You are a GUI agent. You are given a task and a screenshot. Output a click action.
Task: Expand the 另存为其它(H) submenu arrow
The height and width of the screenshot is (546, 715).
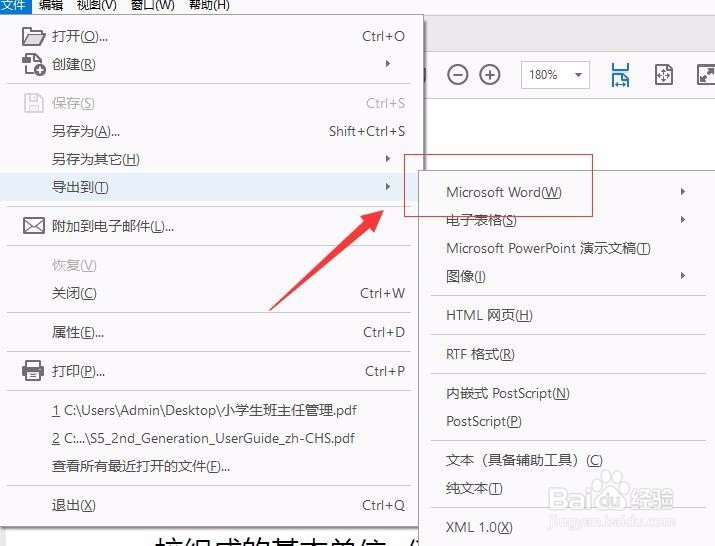(x=388, y=158)
